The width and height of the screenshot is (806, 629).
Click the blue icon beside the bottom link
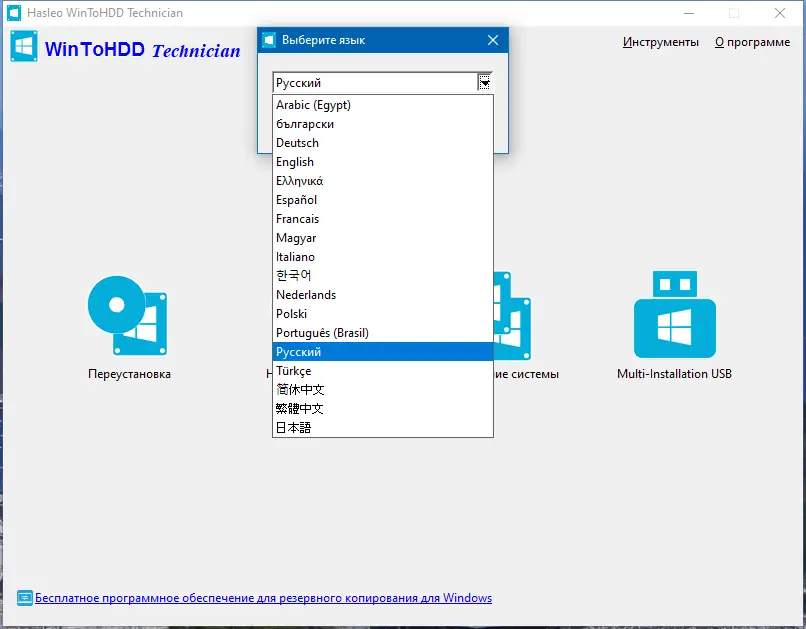tap(24, 597)
